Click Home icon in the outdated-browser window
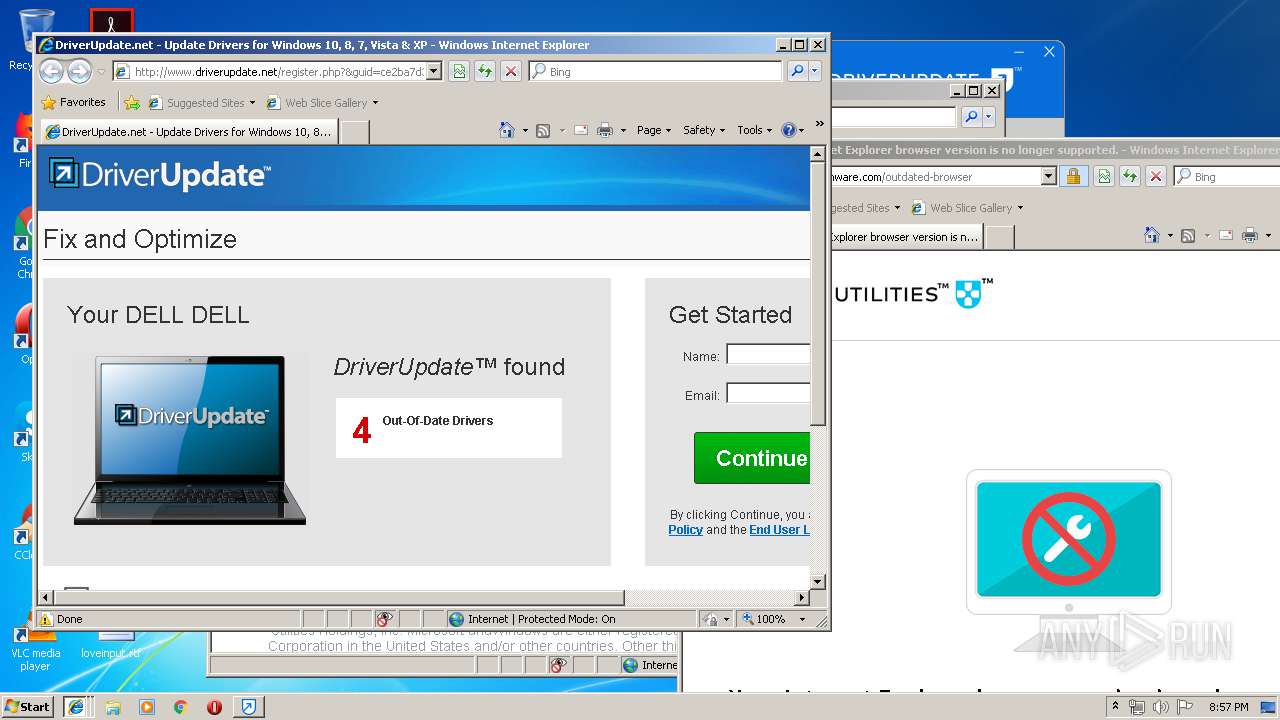The height and width of the screenshot is (720, 1280). pos(1152,236)
